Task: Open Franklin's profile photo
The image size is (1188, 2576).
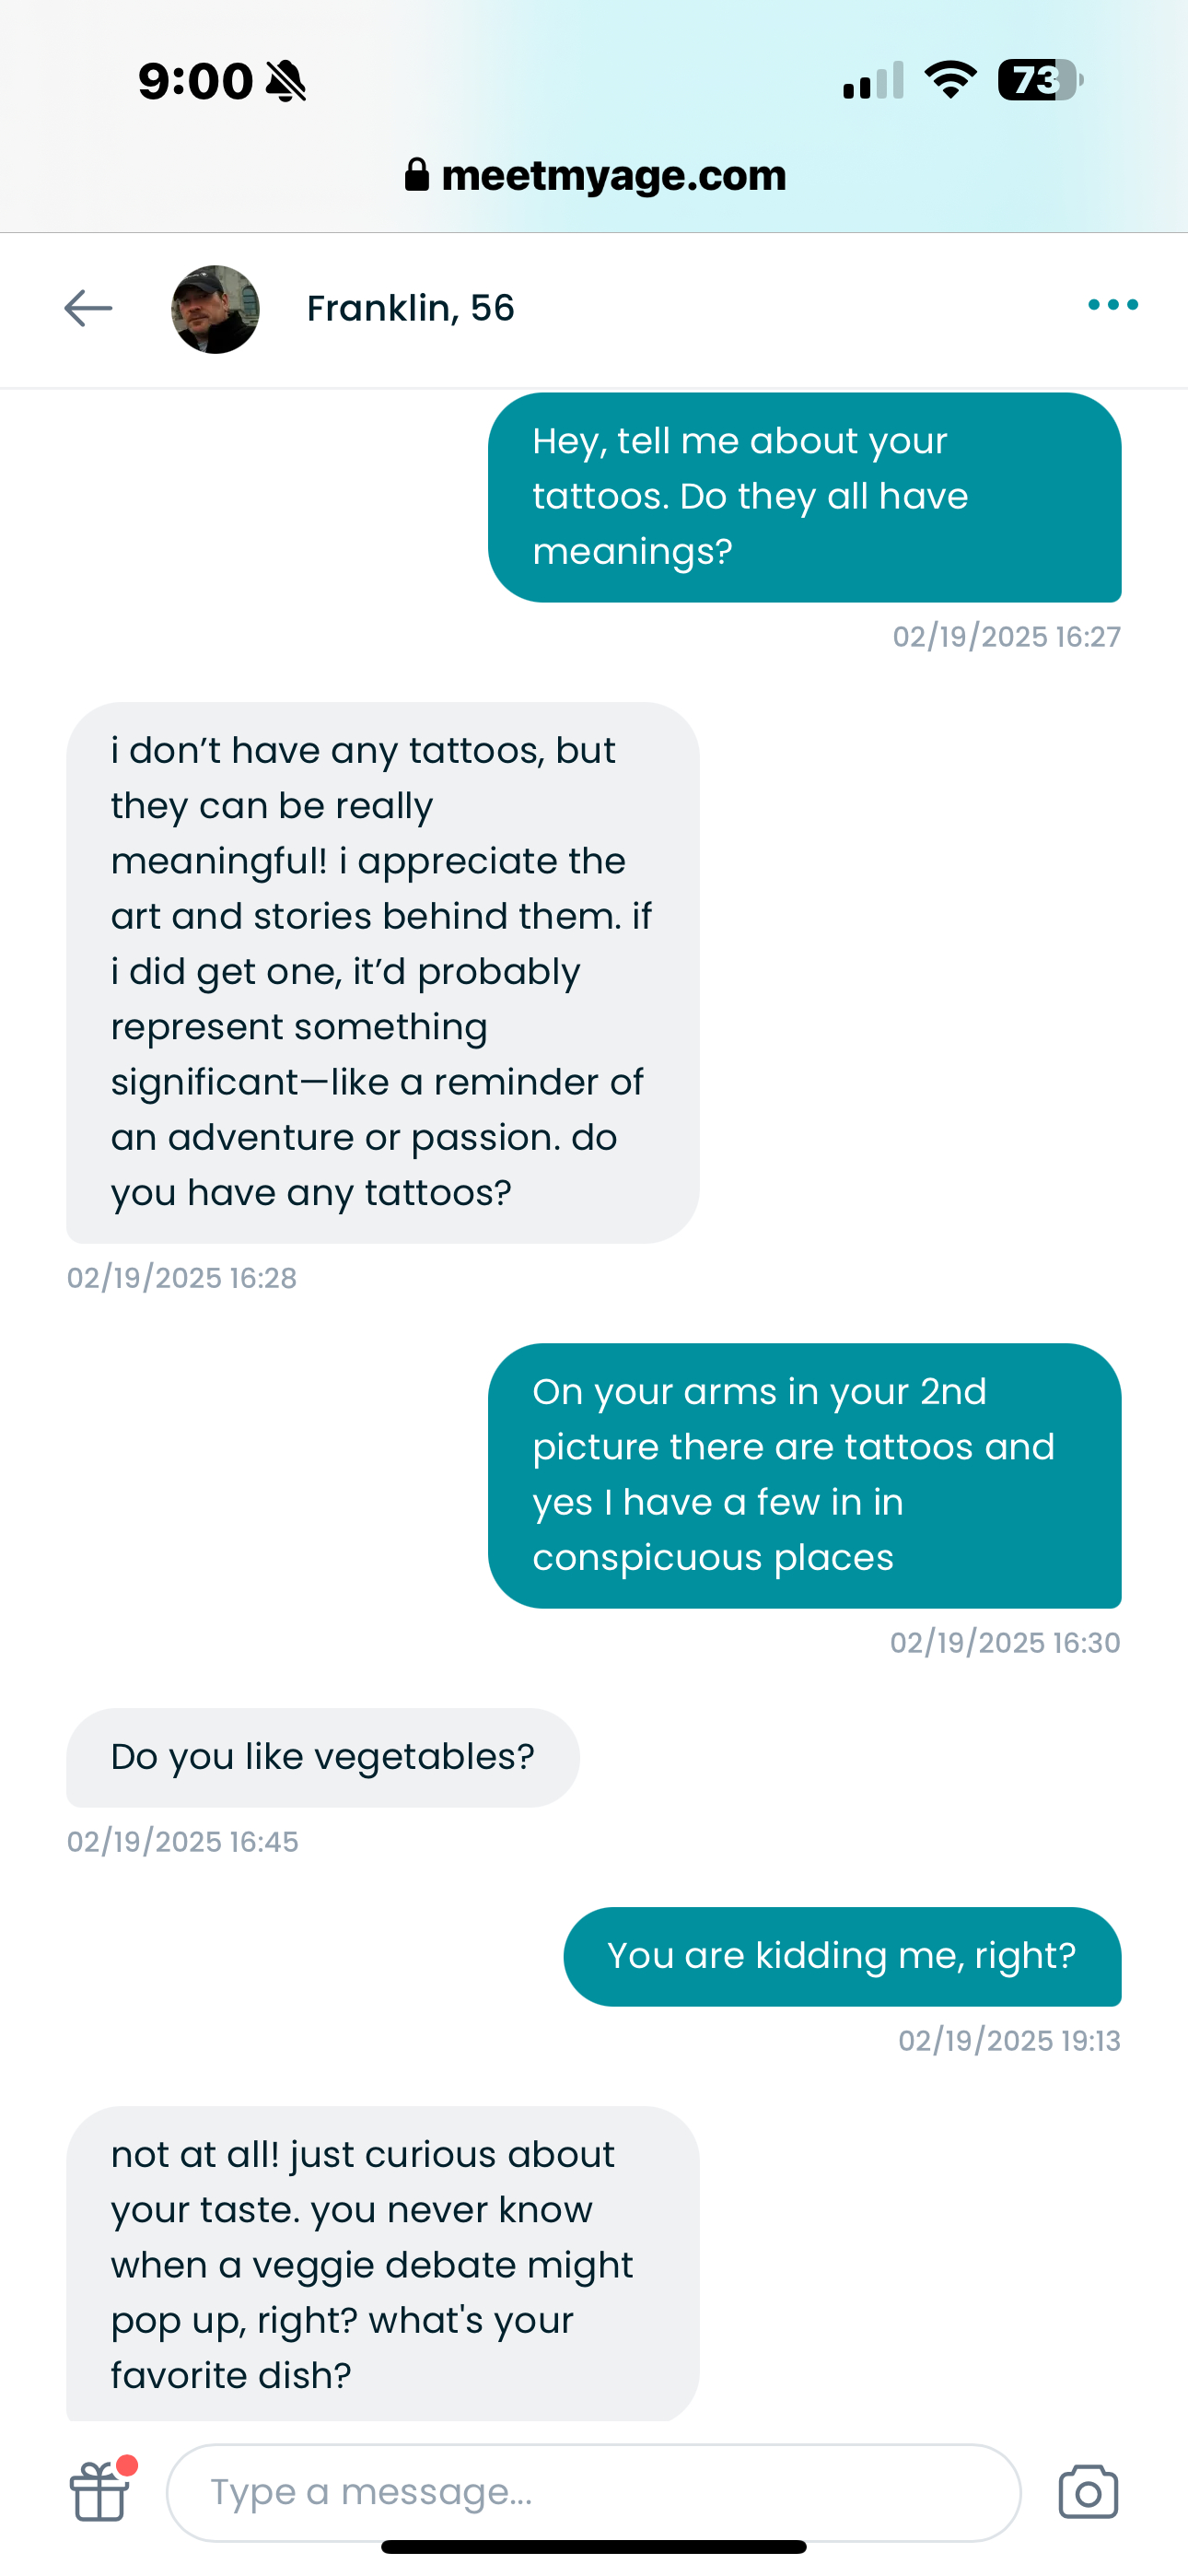Action: [216, 309]
